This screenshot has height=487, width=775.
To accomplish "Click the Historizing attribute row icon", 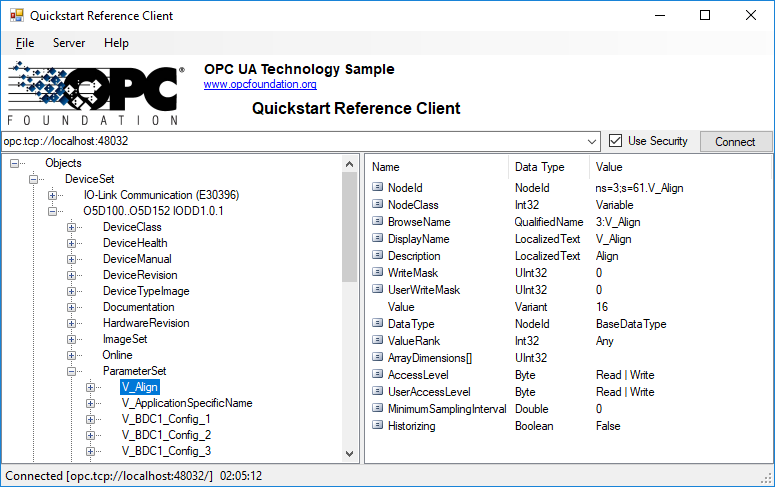I will tap(378, 425).
